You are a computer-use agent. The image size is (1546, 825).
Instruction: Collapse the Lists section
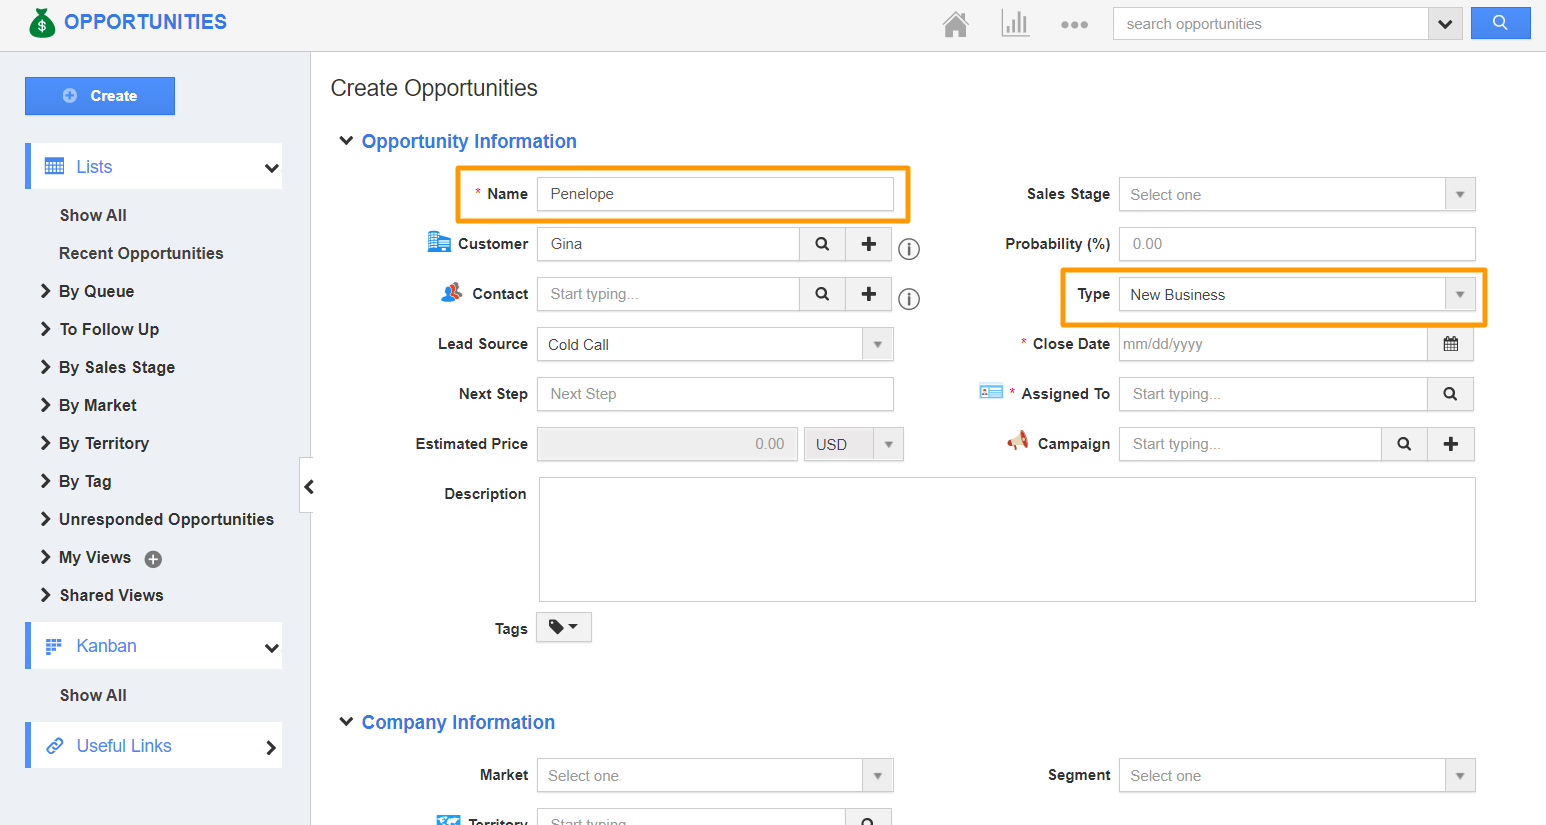pos(271,168)
